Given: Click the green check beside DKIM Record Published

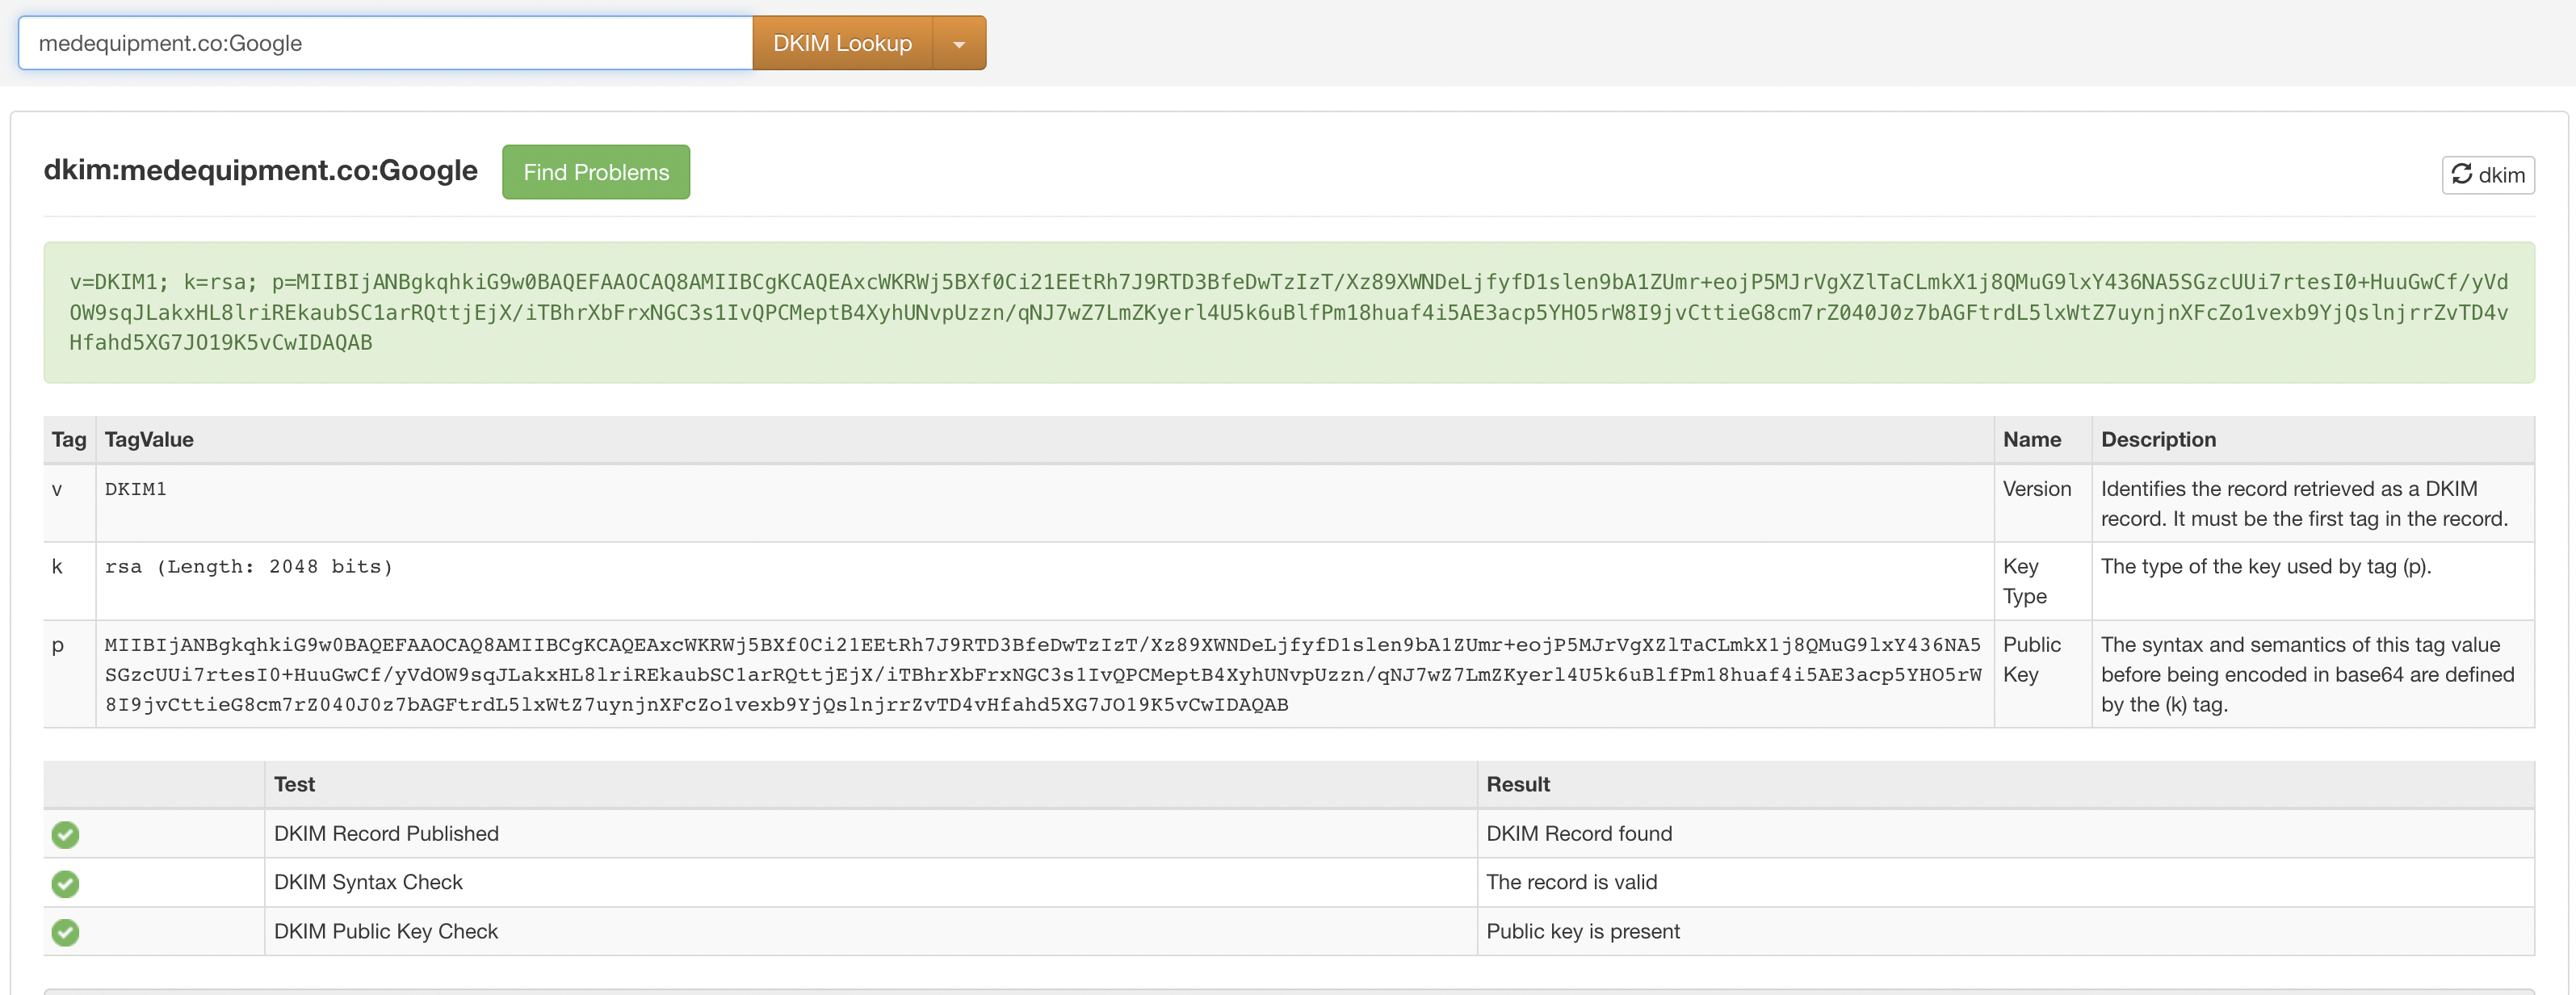Looking at the screenshot, I should pos(66,834).
